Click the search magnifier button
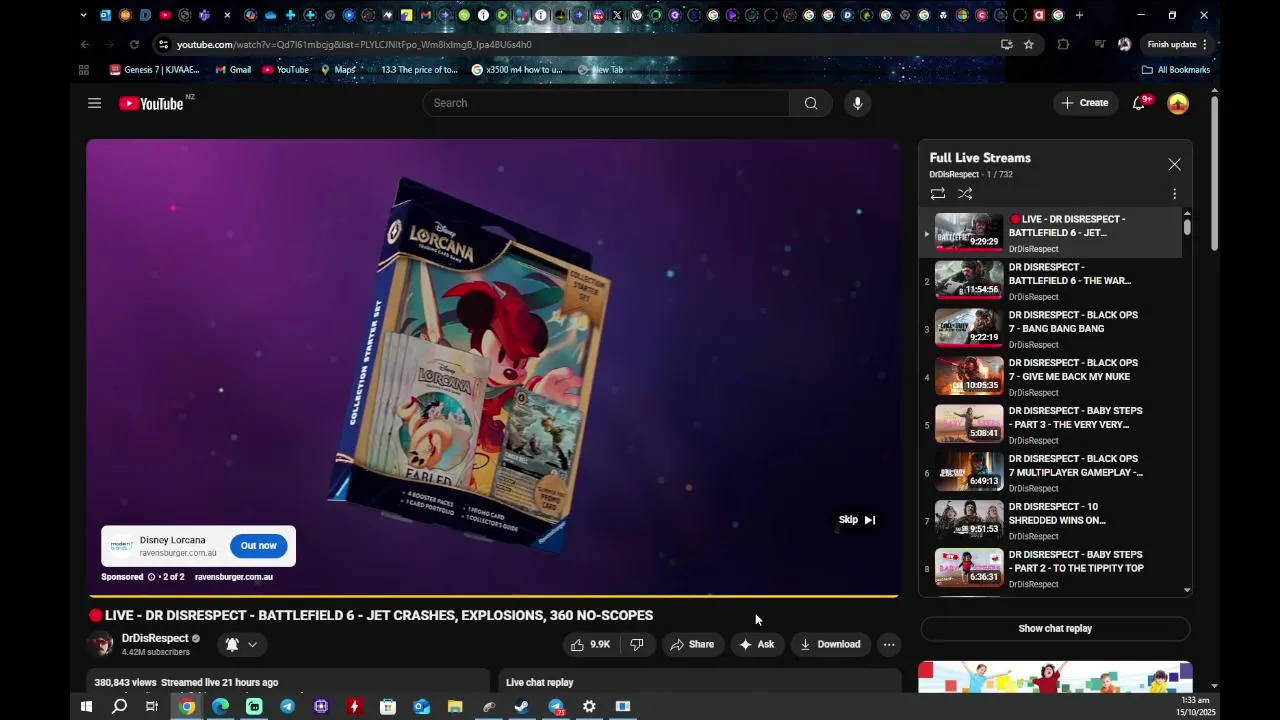The image size is (1280, 720). [x=811, y=103]
